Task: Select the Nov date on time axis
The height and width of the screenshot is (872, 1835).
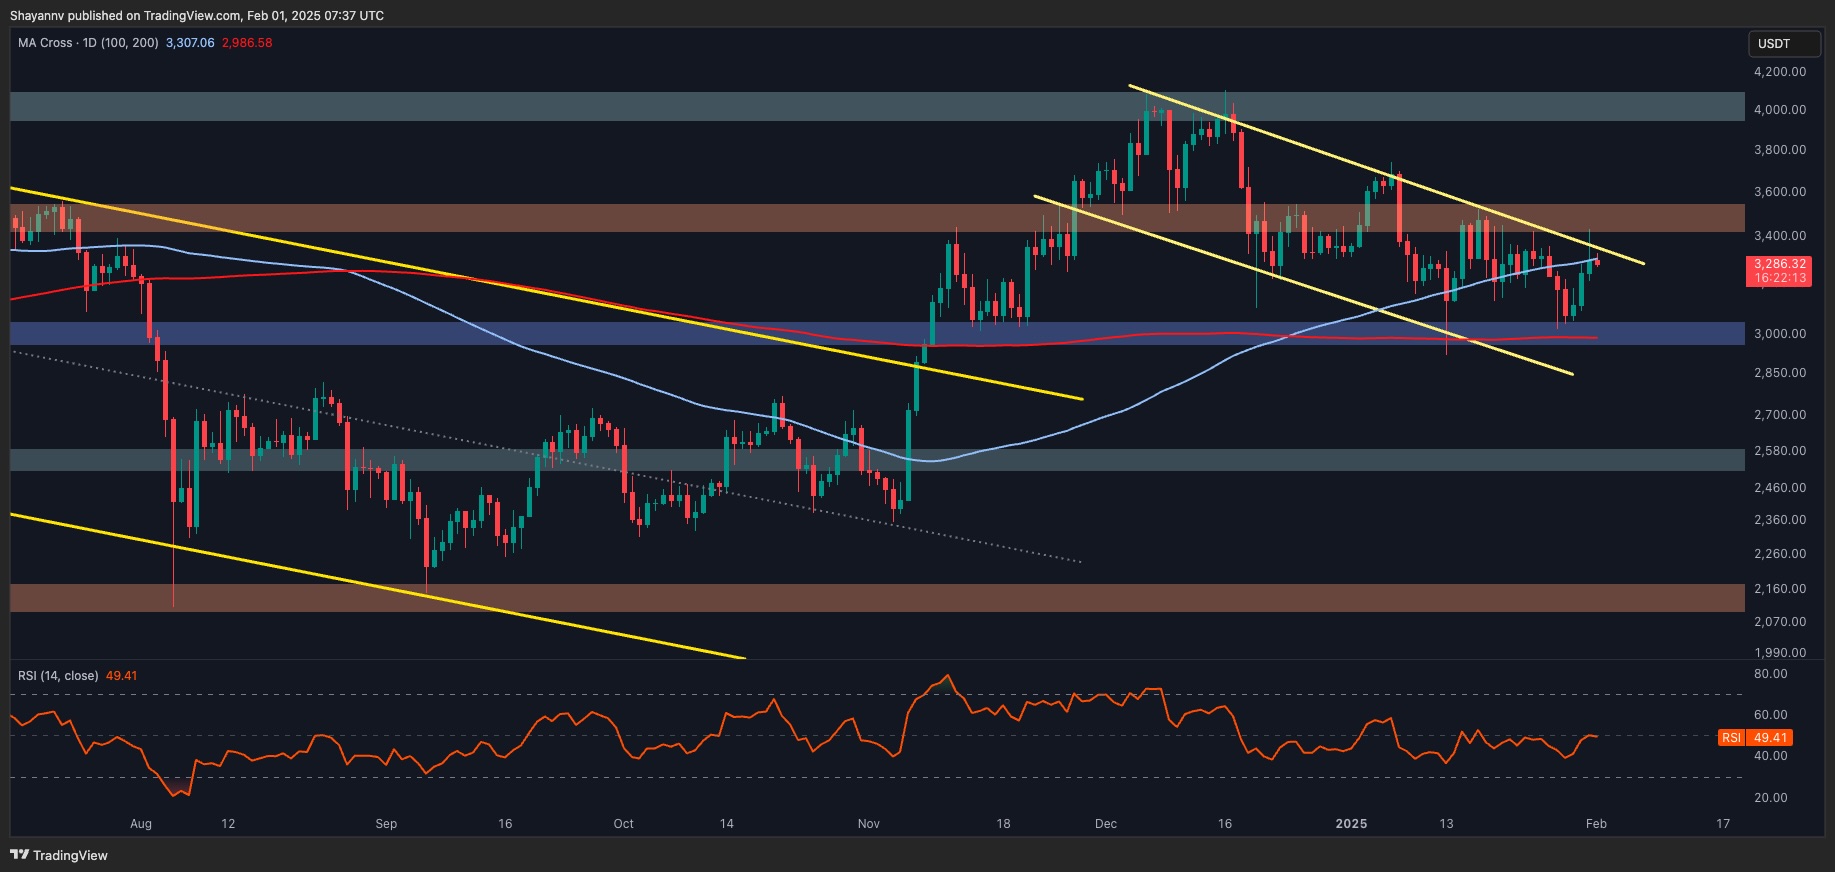Action: (868, 824)
